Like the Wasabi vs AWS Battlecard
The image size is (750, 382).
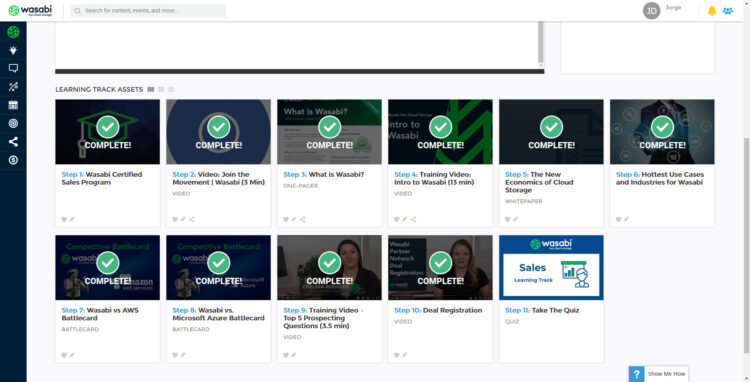pos(64,355)
